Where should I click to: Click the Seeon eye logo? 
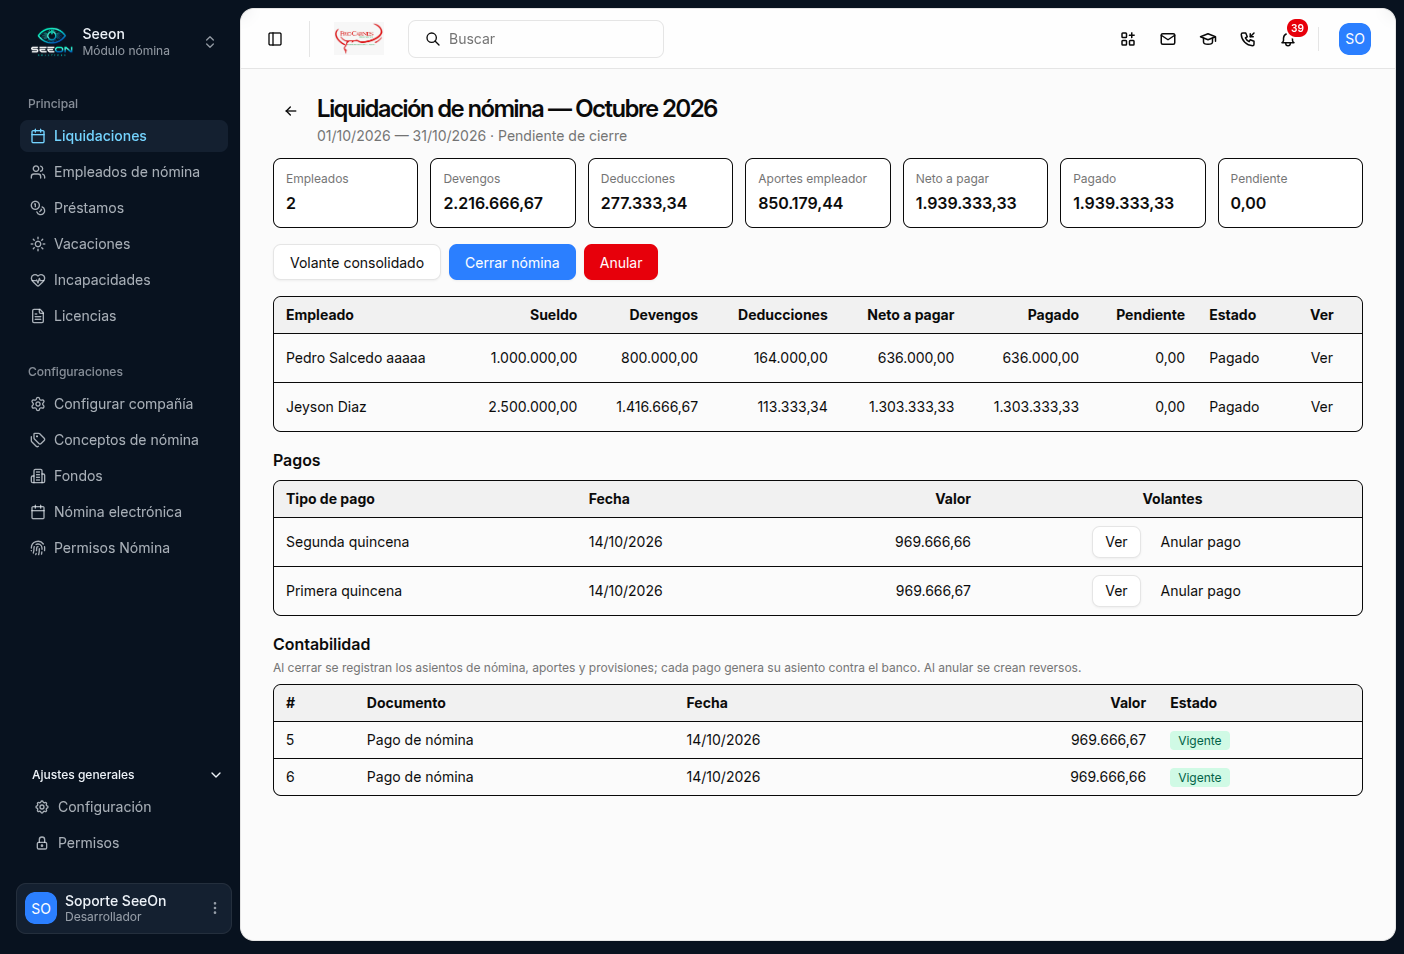point(51,41)
